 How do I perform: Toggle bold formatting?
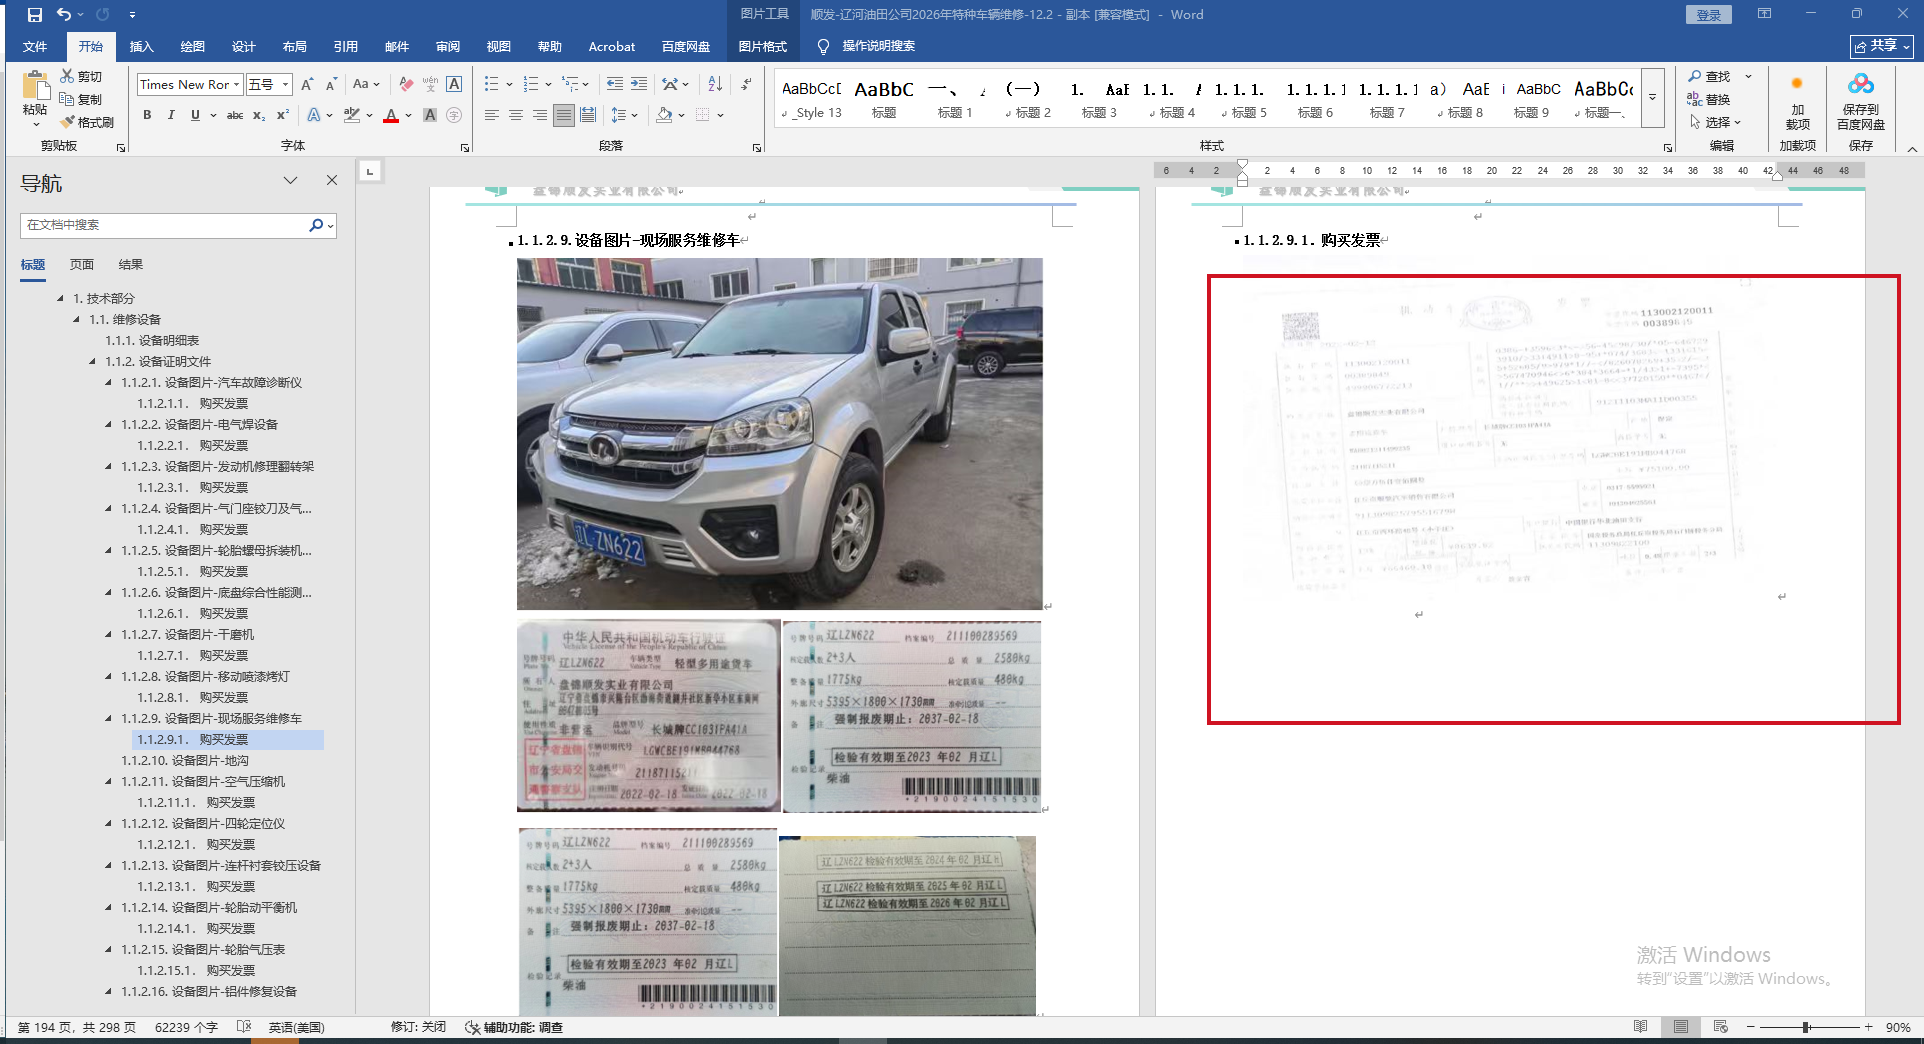pos(147,115)
